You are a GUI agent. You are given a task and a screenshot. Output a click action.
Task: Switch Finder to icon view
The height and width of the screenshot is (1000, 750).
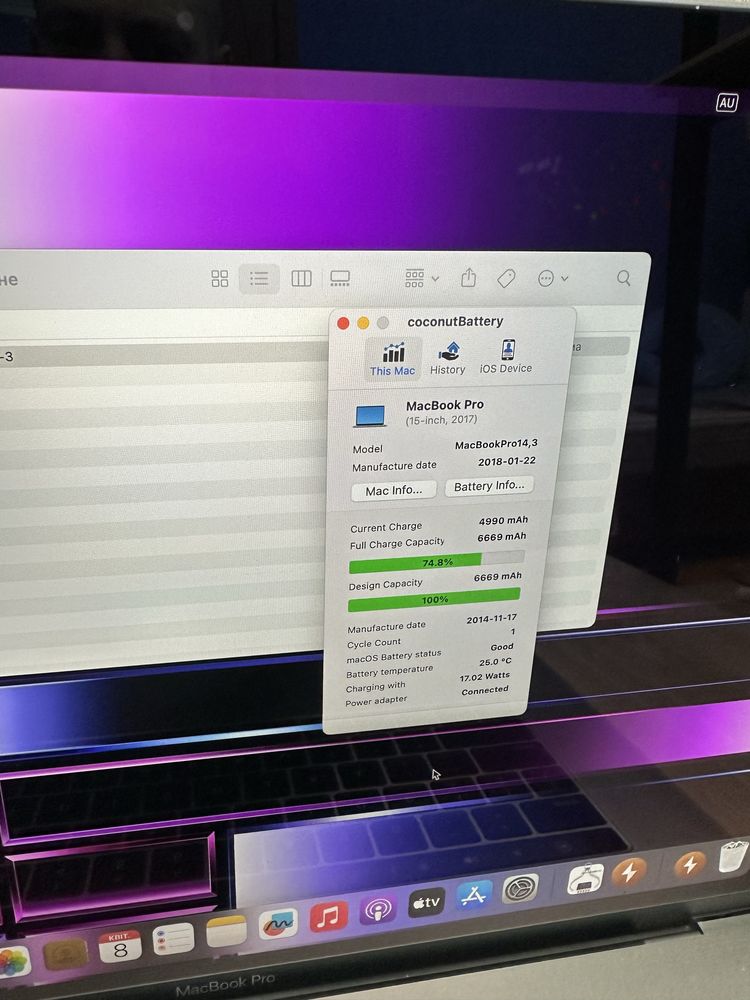tap(219, 279)
